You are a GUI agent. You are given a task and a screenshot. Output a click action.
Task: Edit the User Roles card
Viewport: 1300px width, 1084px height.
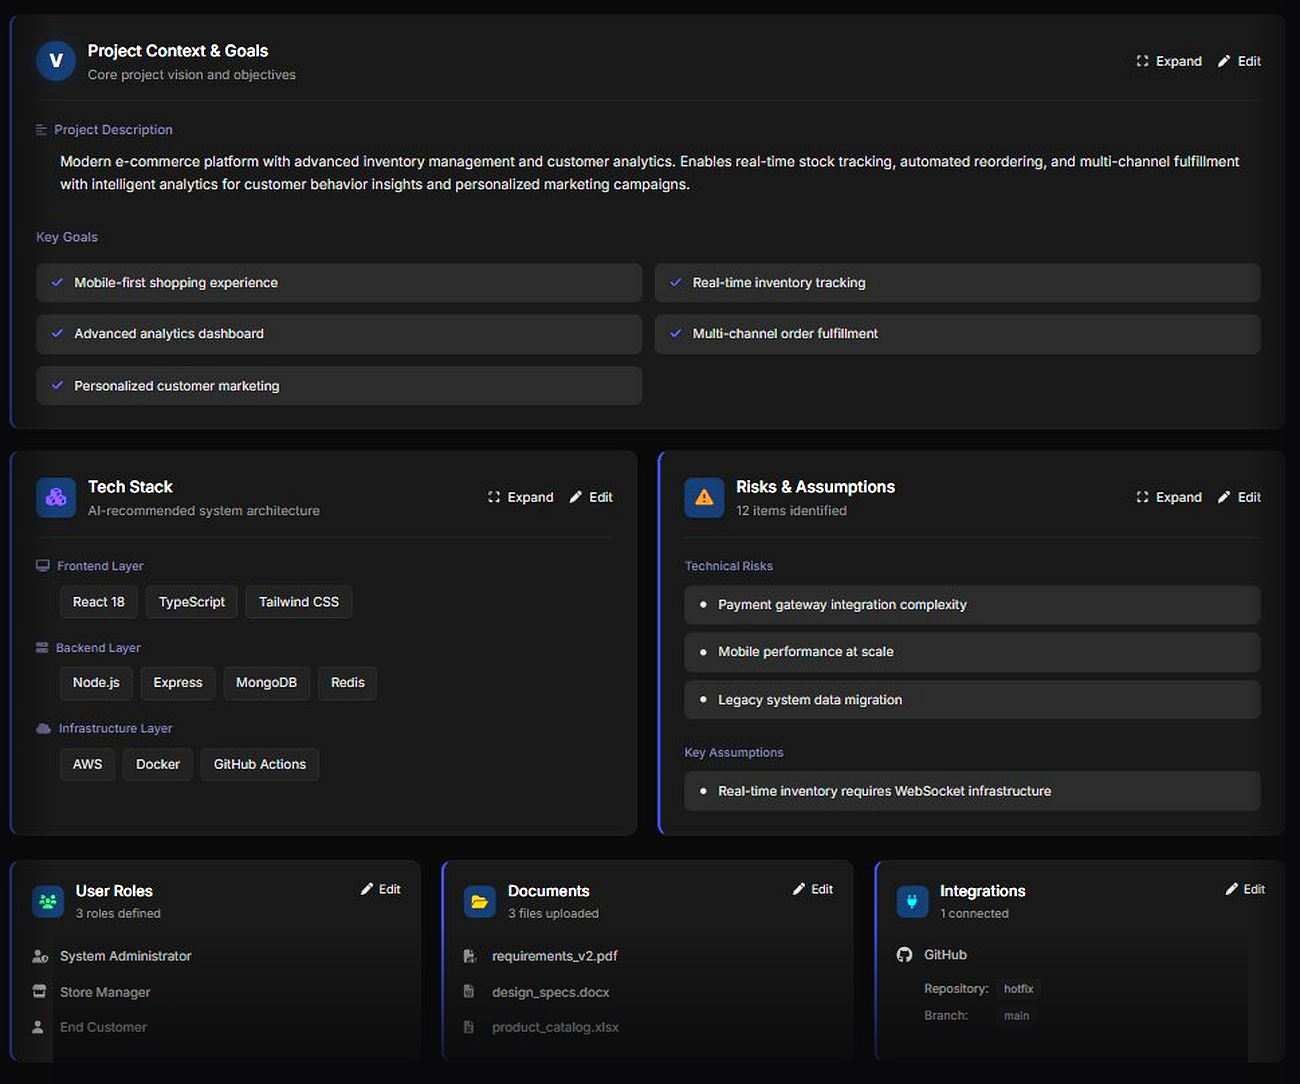click(381, 889)
